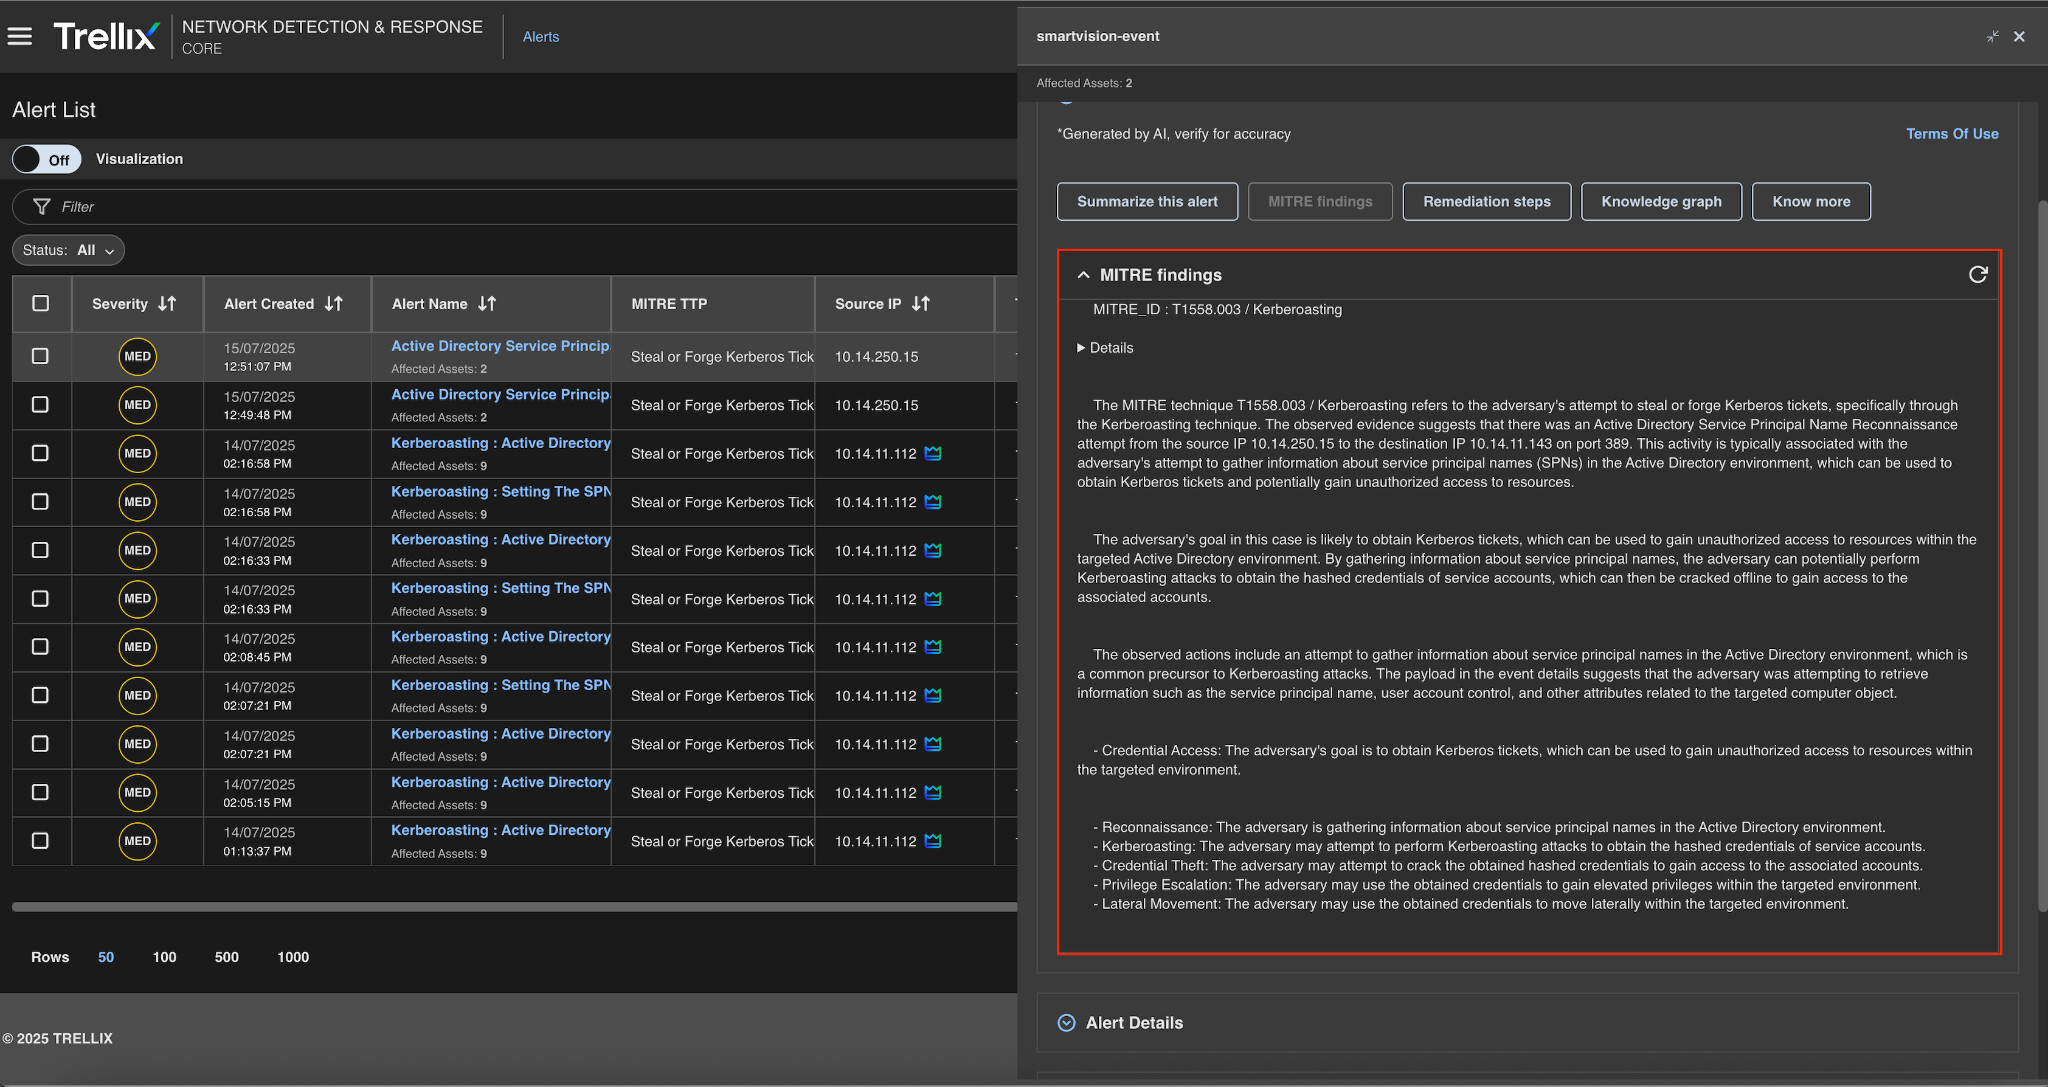Open the Terms Of Use link
The image size is (2048, 1087).
tap(1951, 134)
